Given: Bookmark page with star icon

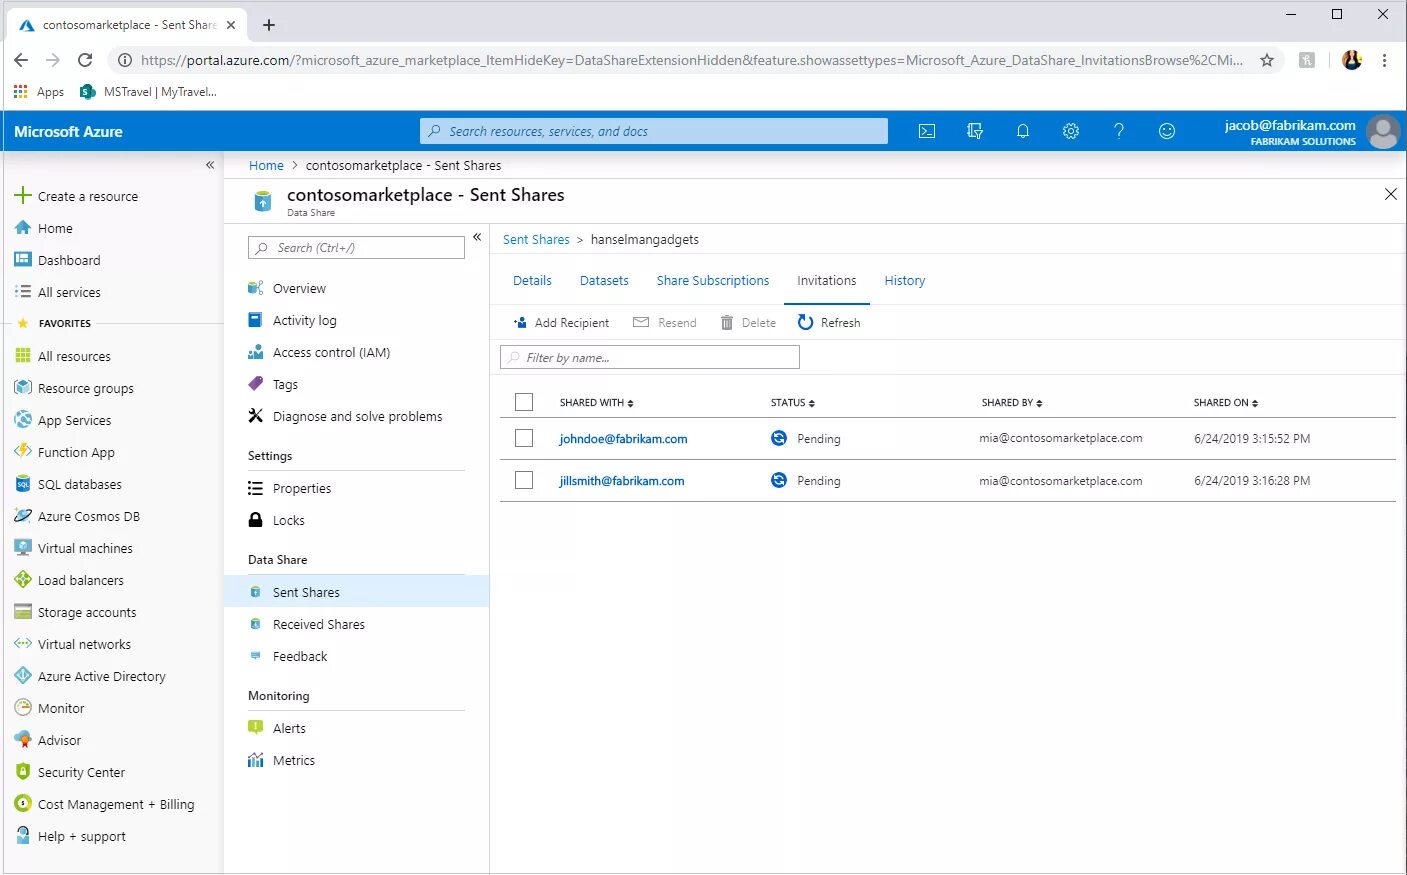Looking at the screenshot, I should [1267, 60].
